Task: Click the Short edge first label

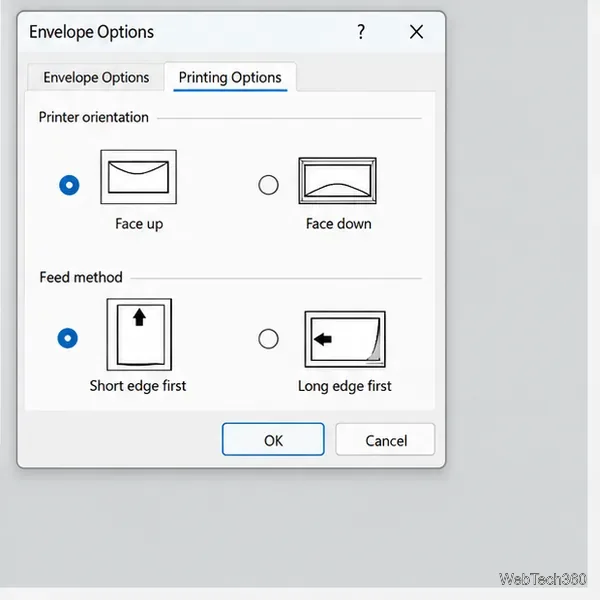Action: click(x=138, y=386)
